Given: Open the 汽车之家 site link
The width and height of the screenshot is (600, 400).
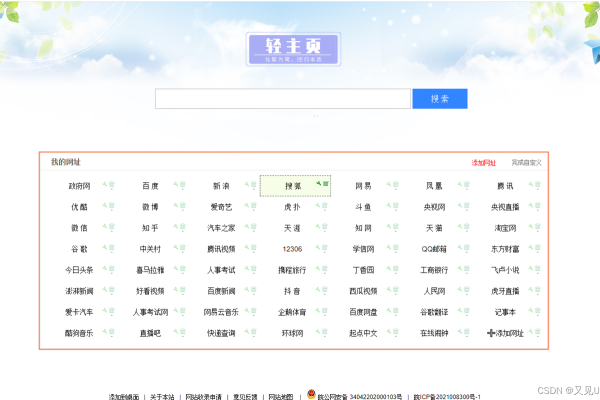Looking at the screenshot, I should [x=221, y=228].
